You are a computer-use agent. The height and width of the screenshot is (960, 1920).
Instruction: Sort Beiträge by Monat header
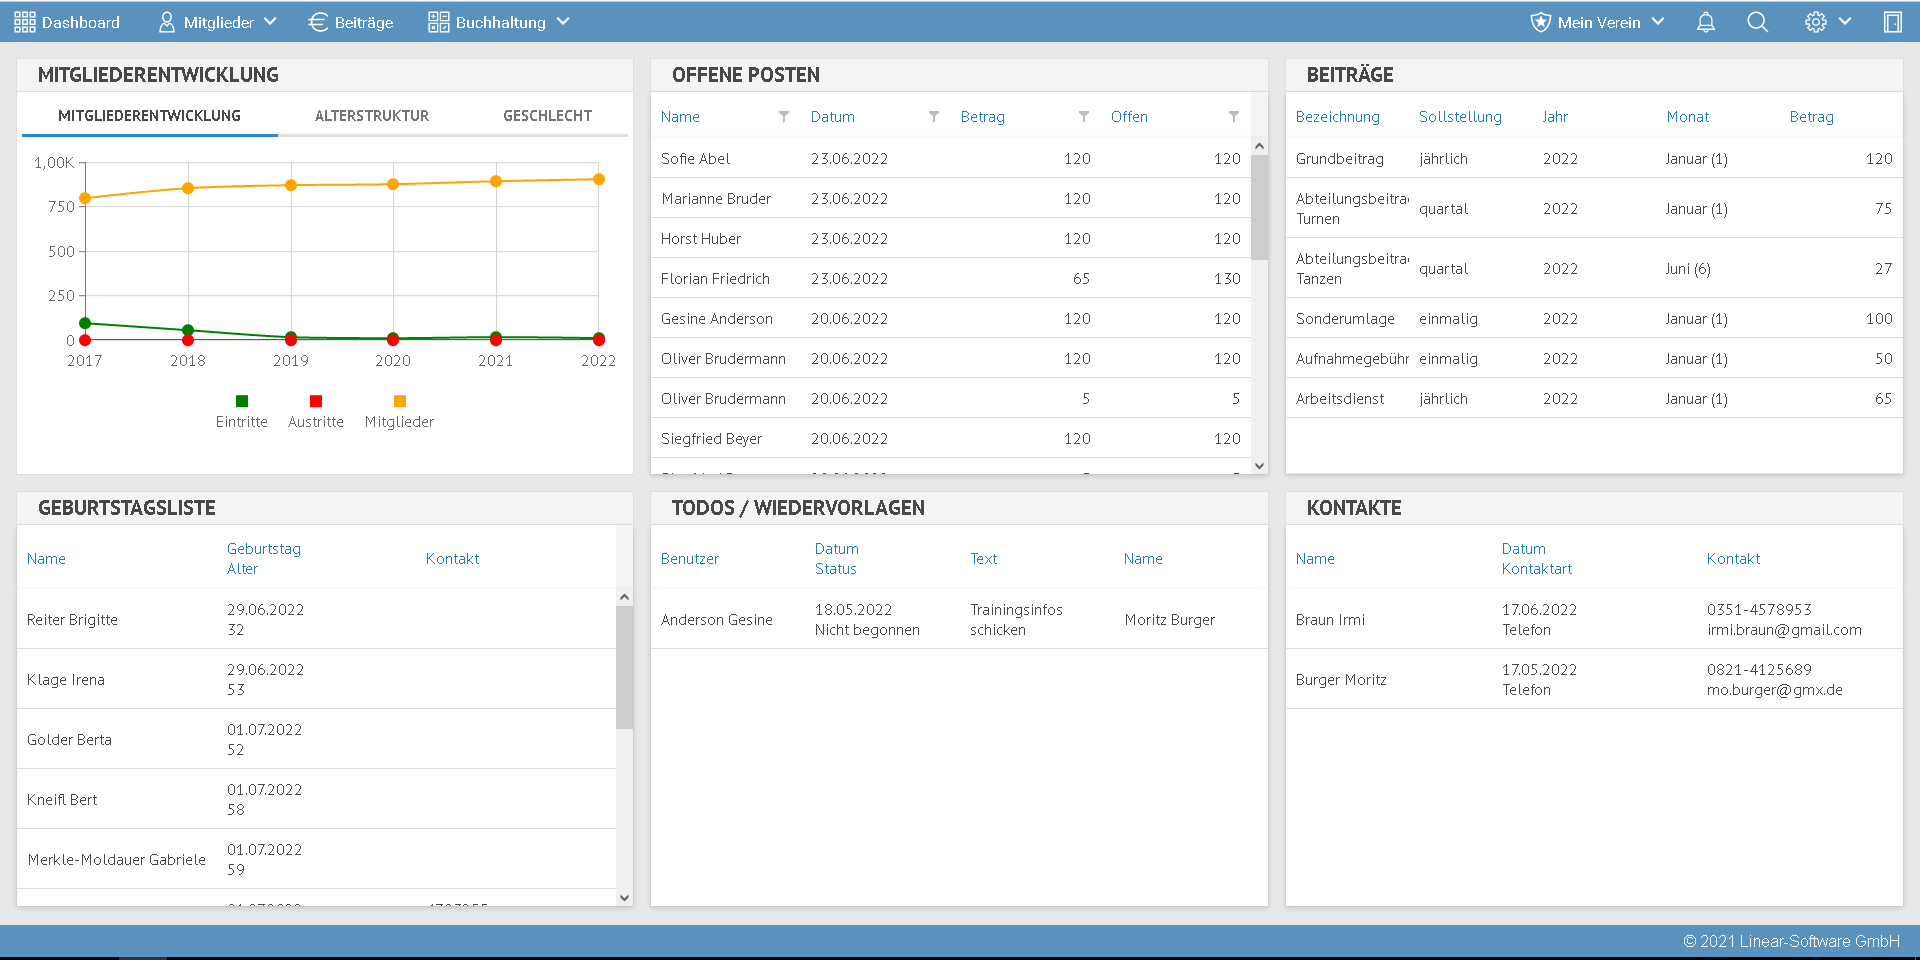click(1688, 117)
